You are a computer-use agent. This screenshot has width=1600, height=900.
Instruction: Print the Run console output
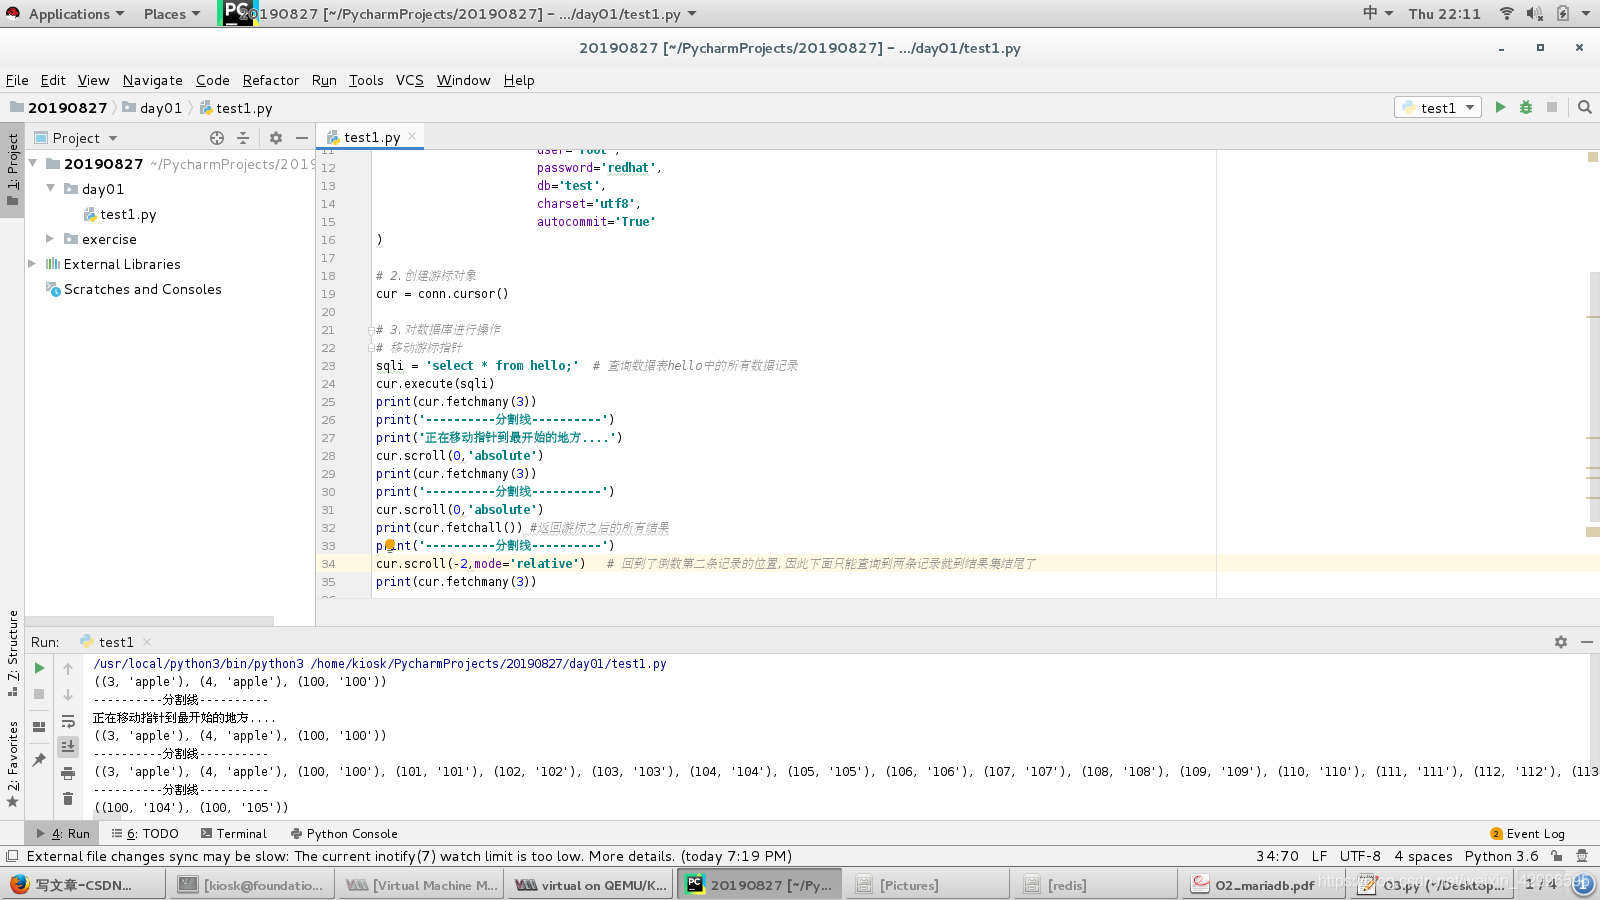tap(68, 773)
